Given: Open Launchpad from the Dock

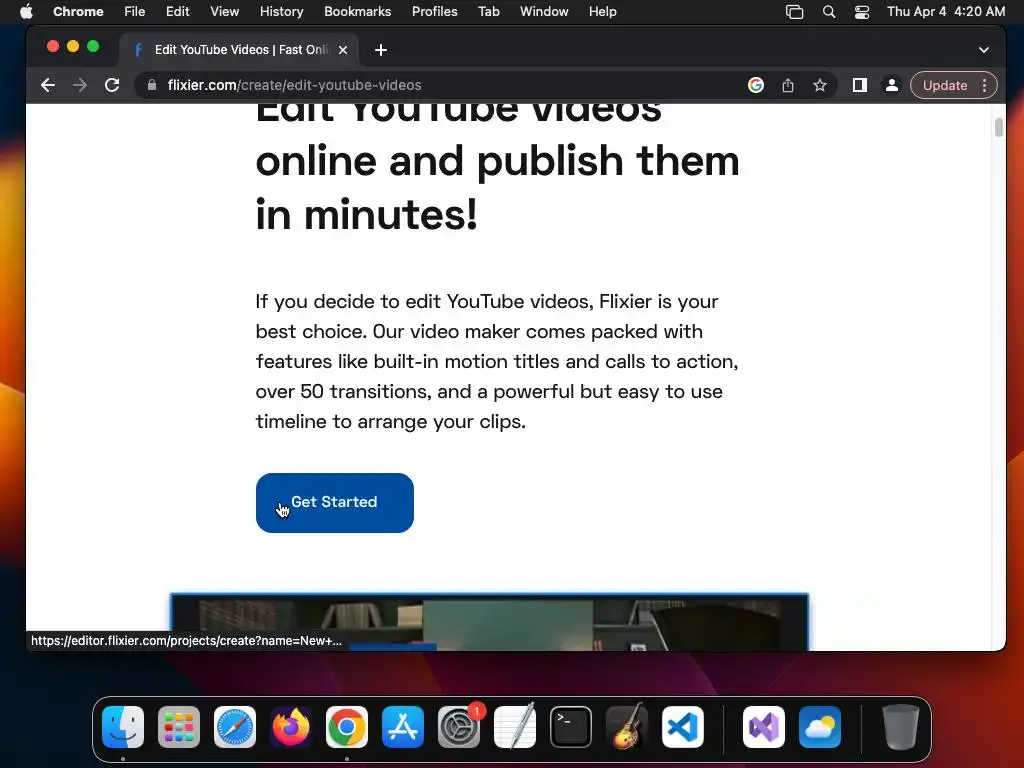Looking at the screenshot, I should coord(179,727).
